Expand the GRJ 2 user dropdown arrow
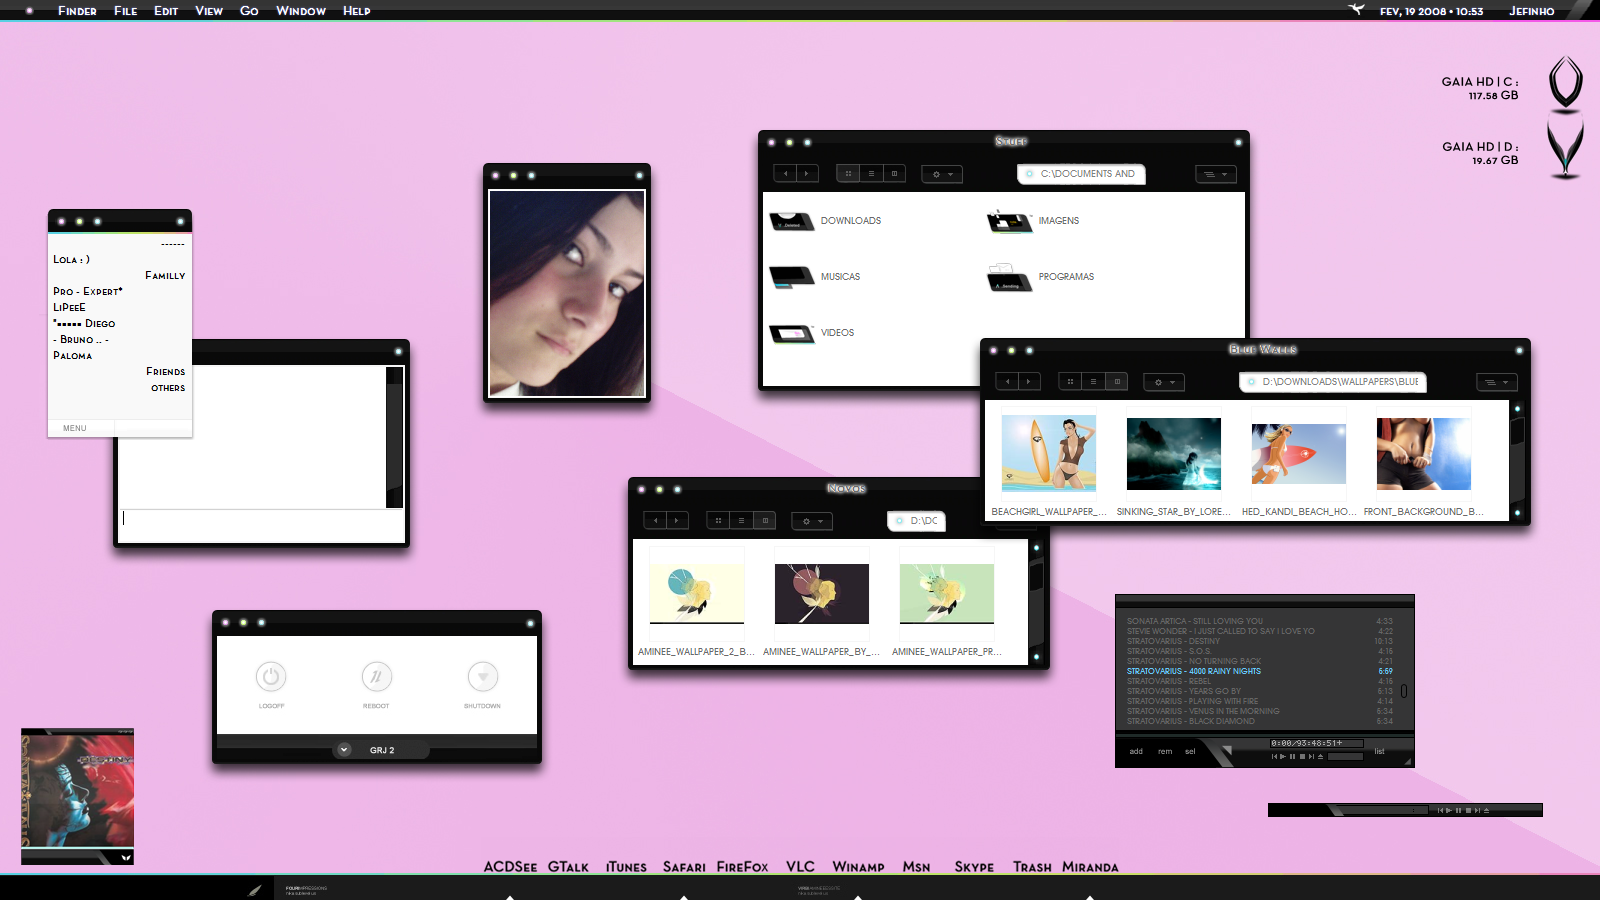The height and width of the screenshot is (900, 1600). (x=344, y=750)
